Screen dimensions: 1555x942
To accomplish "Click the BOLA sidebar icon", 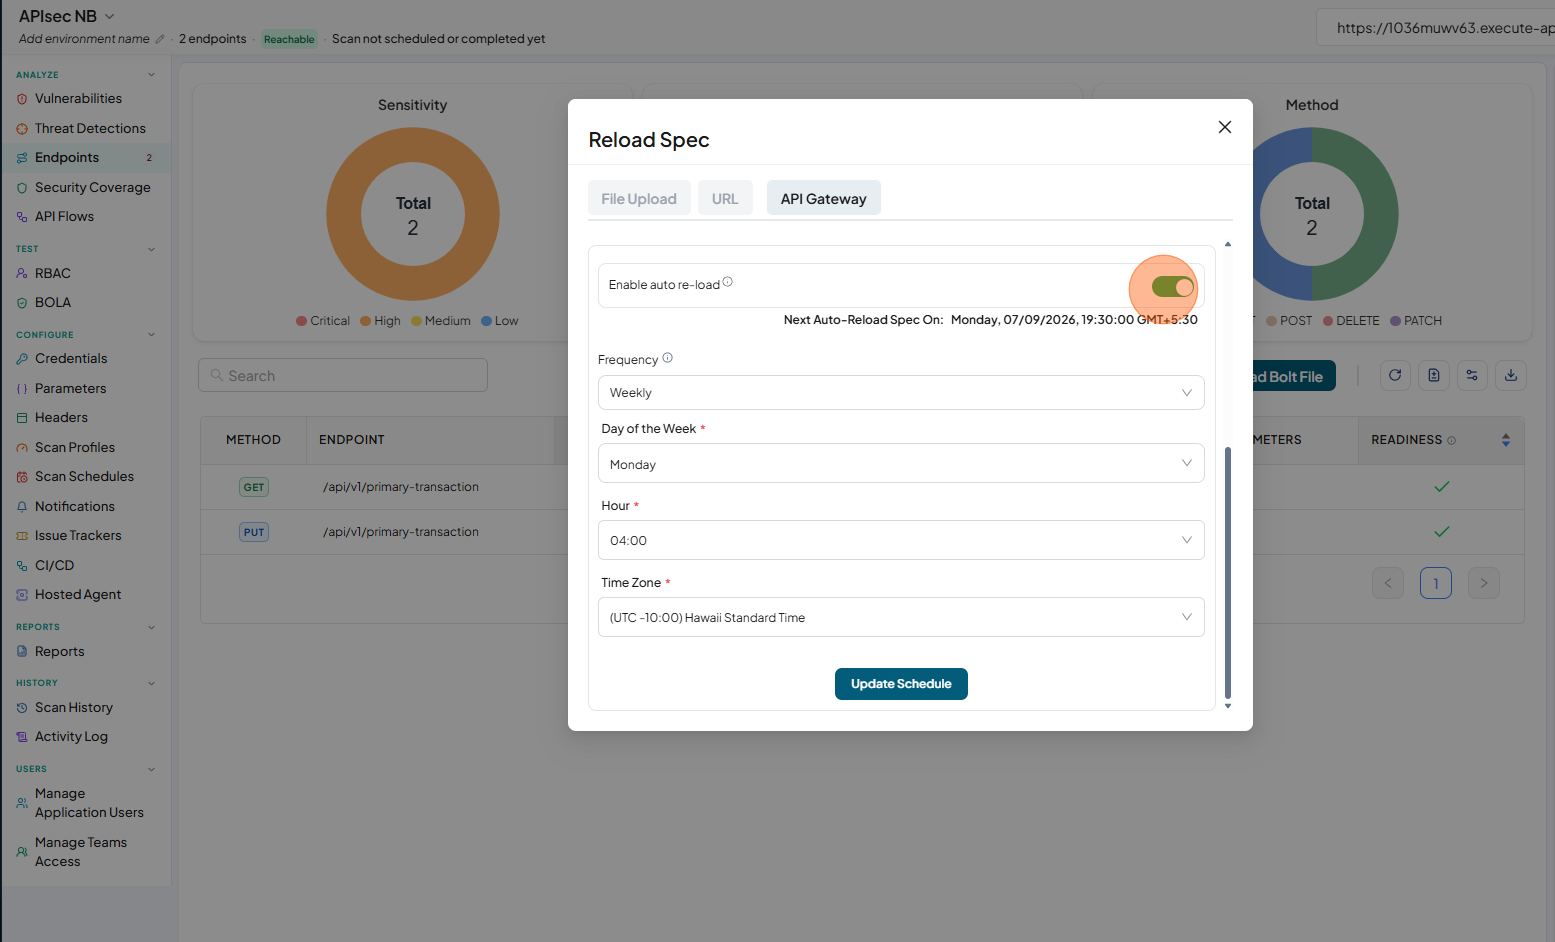I will click(22, 303).
